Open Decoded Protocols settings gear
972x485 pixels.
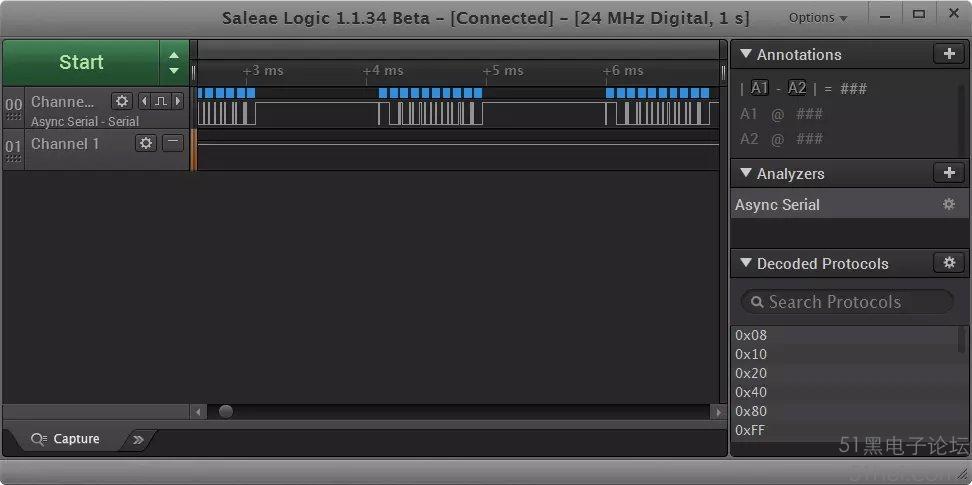click(949, 263)
